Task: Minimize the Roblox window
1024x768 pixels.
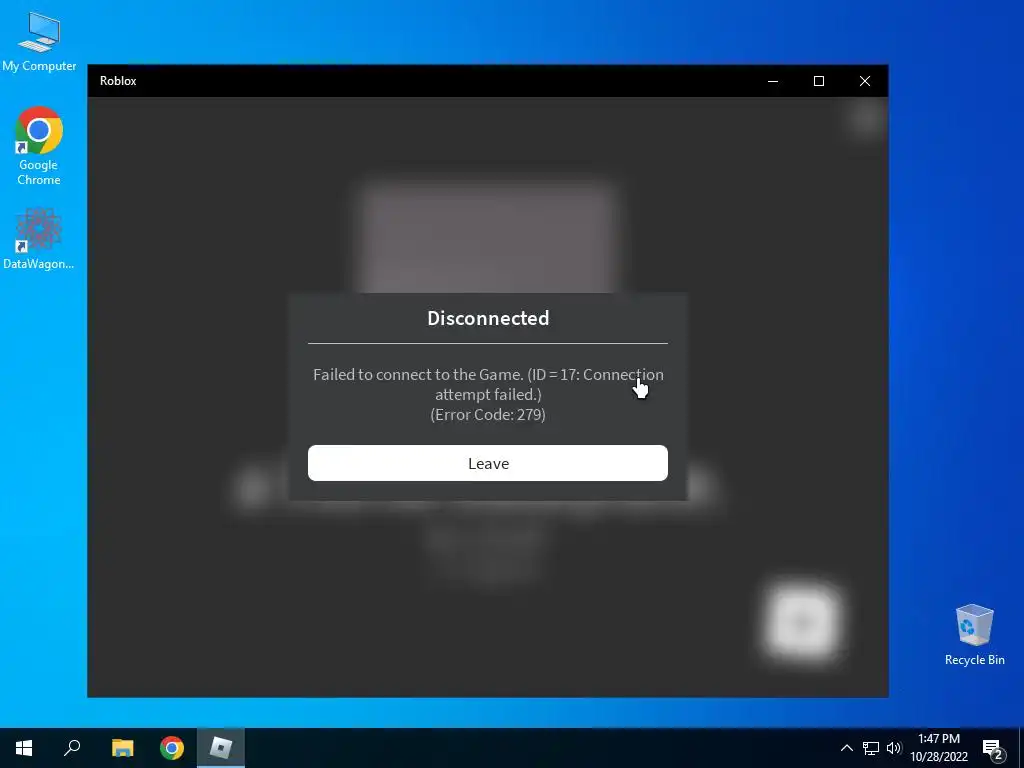Action: (x=773, y=81)
